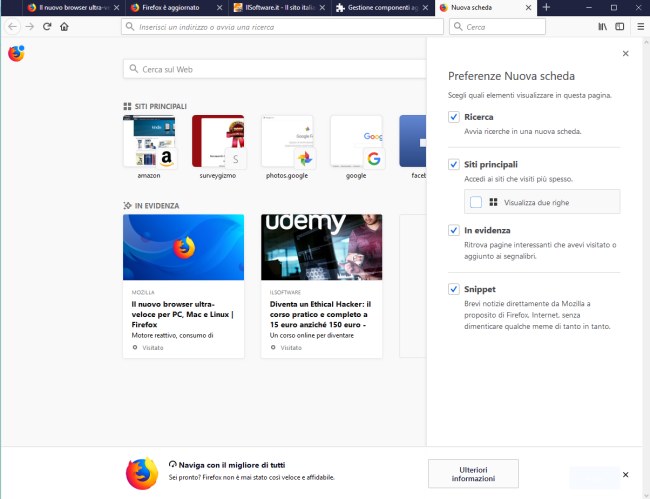Screen dimensions: 650x499
Task: Click the 'SITI PRINCIPALI' section heading
Action: tap(160, 107)
